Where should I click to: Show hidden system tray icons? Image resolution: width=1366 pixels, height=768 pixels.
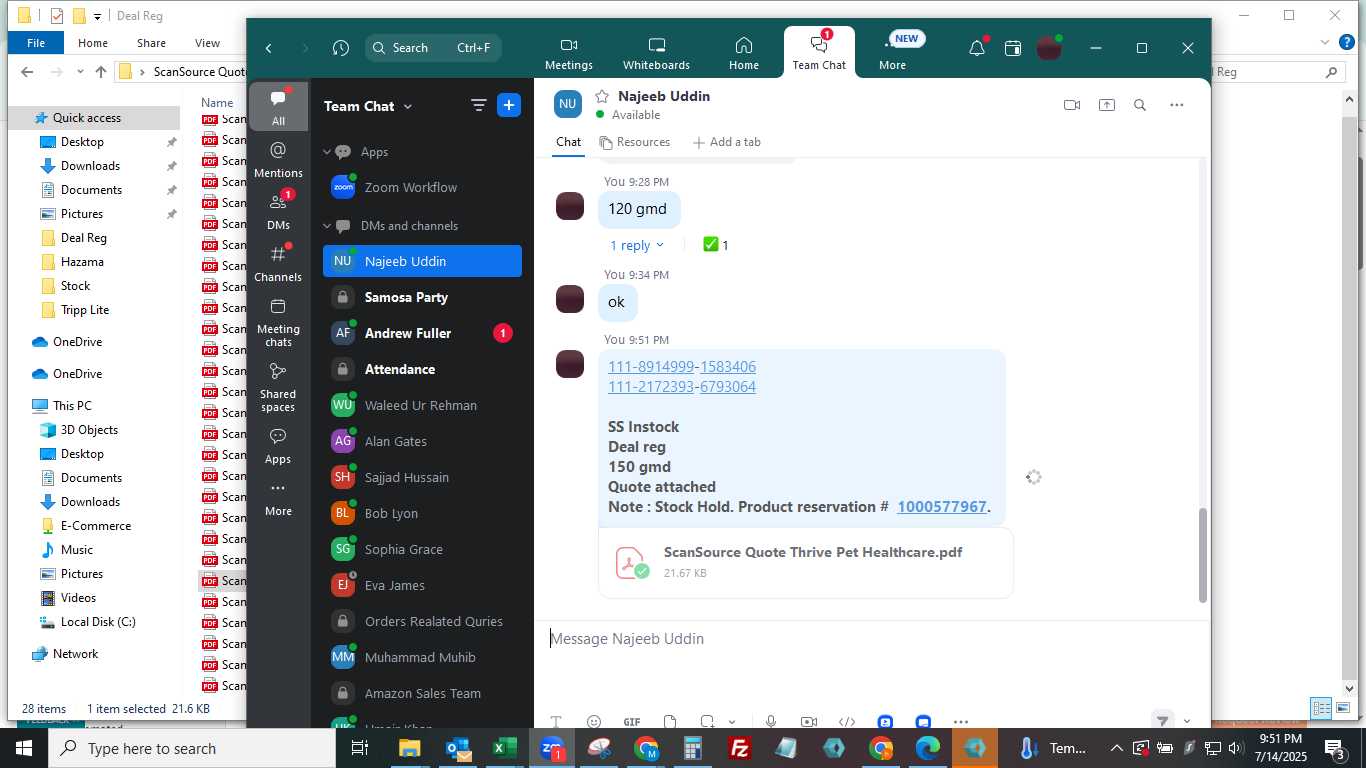pyautogui.click(x=1116, y=748)
